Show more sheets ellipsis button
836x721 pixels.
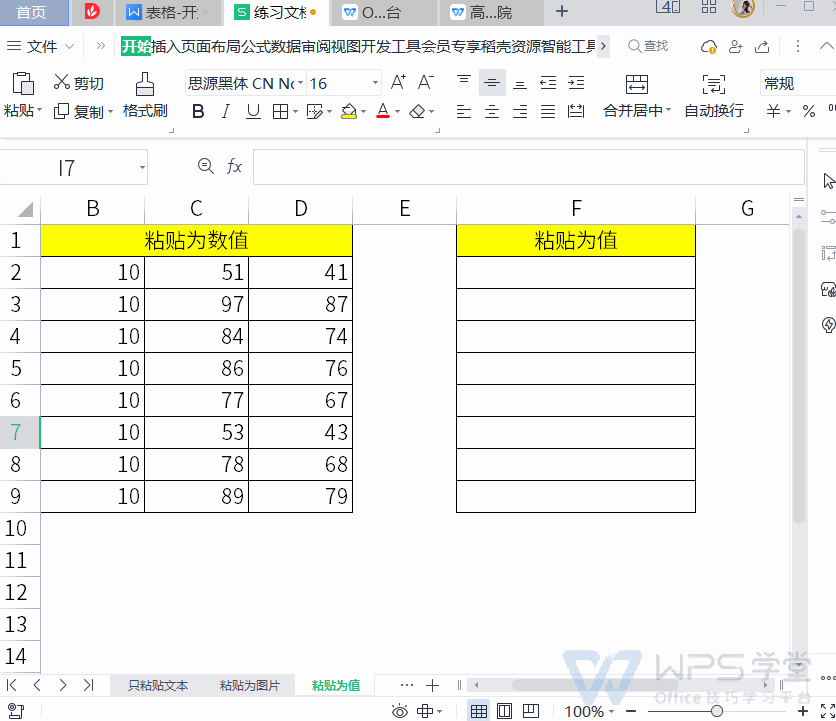(x=407, y=685)
